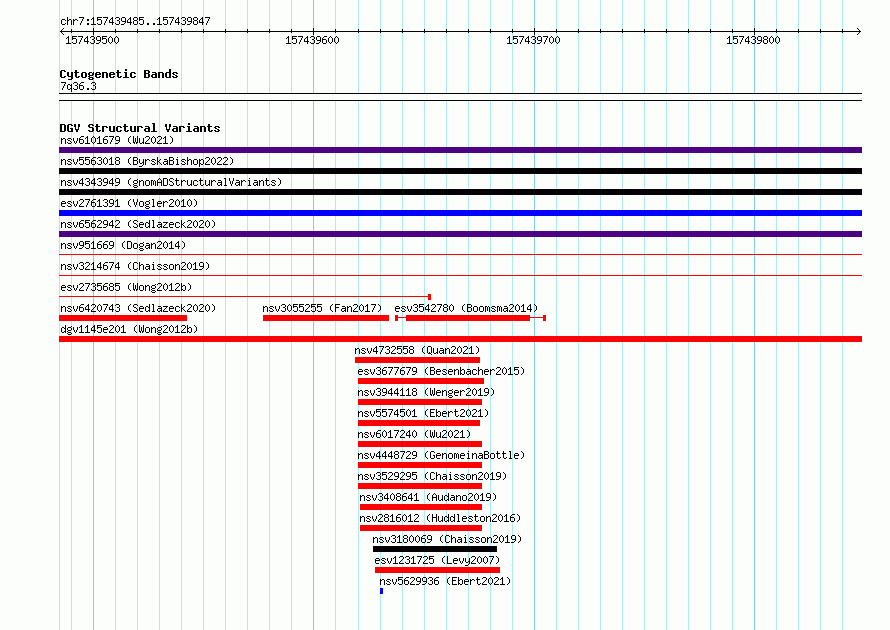
Task: Select the red nsv6420743 Sedlazeck2020 bar
Action: [x=123, y=318]
